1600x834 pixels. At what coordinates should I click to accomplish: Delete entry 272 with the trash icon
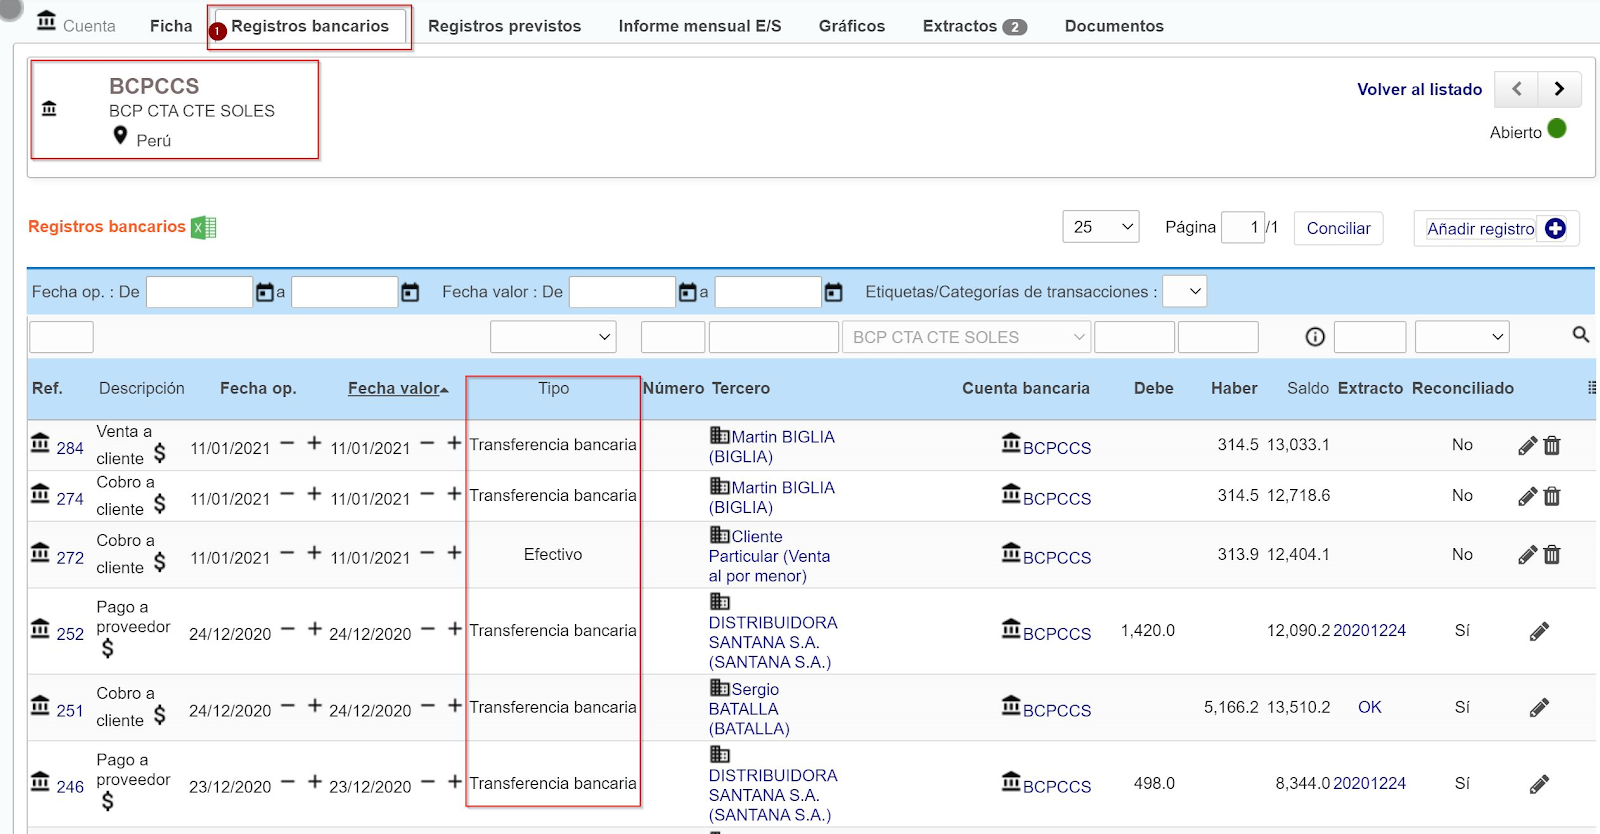click(x=1552, y=555)
